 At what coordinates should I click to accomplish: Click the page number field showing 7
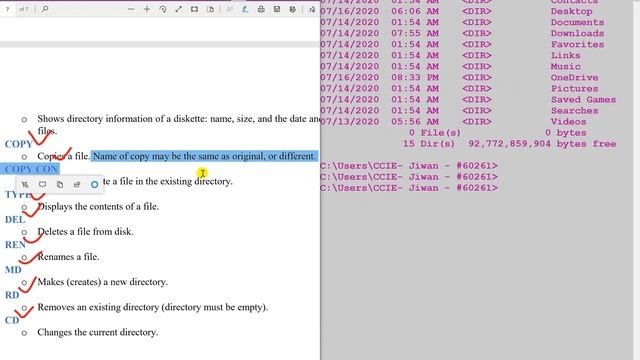click(7, 9)
